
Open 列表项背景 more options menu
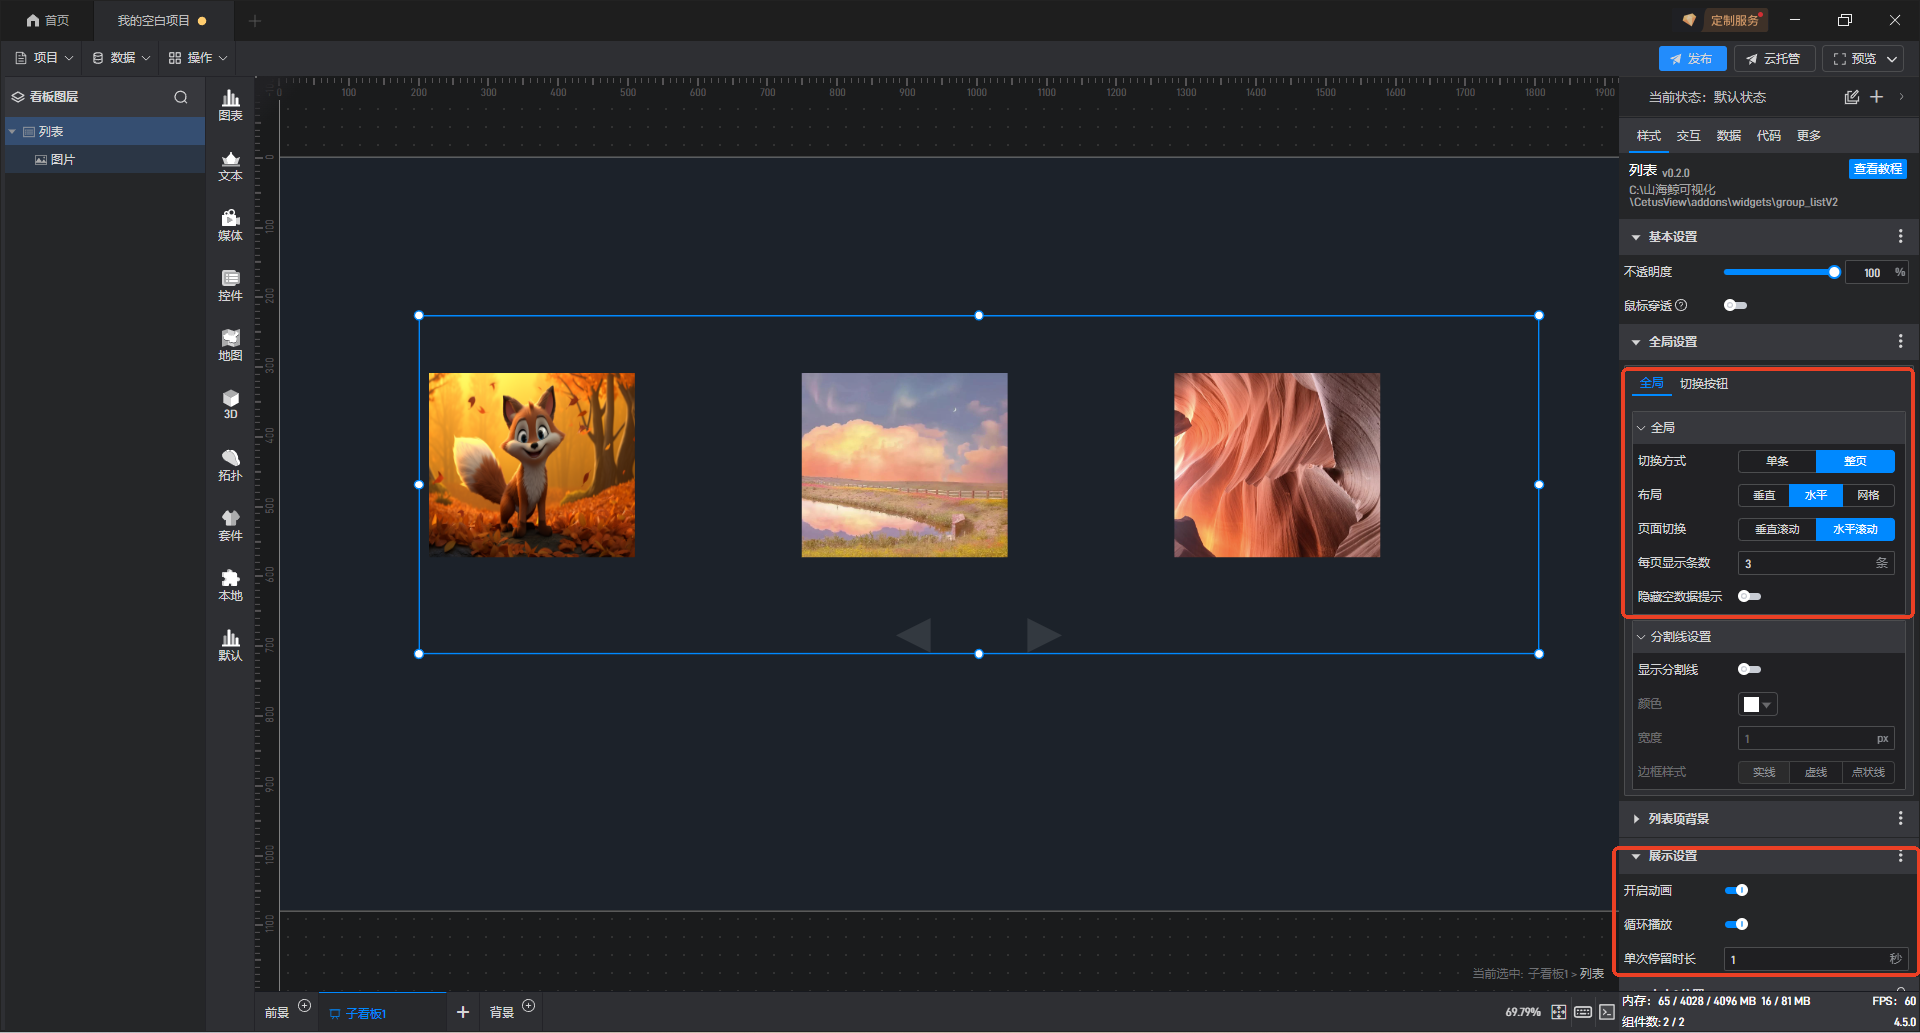coord(1900,819)
